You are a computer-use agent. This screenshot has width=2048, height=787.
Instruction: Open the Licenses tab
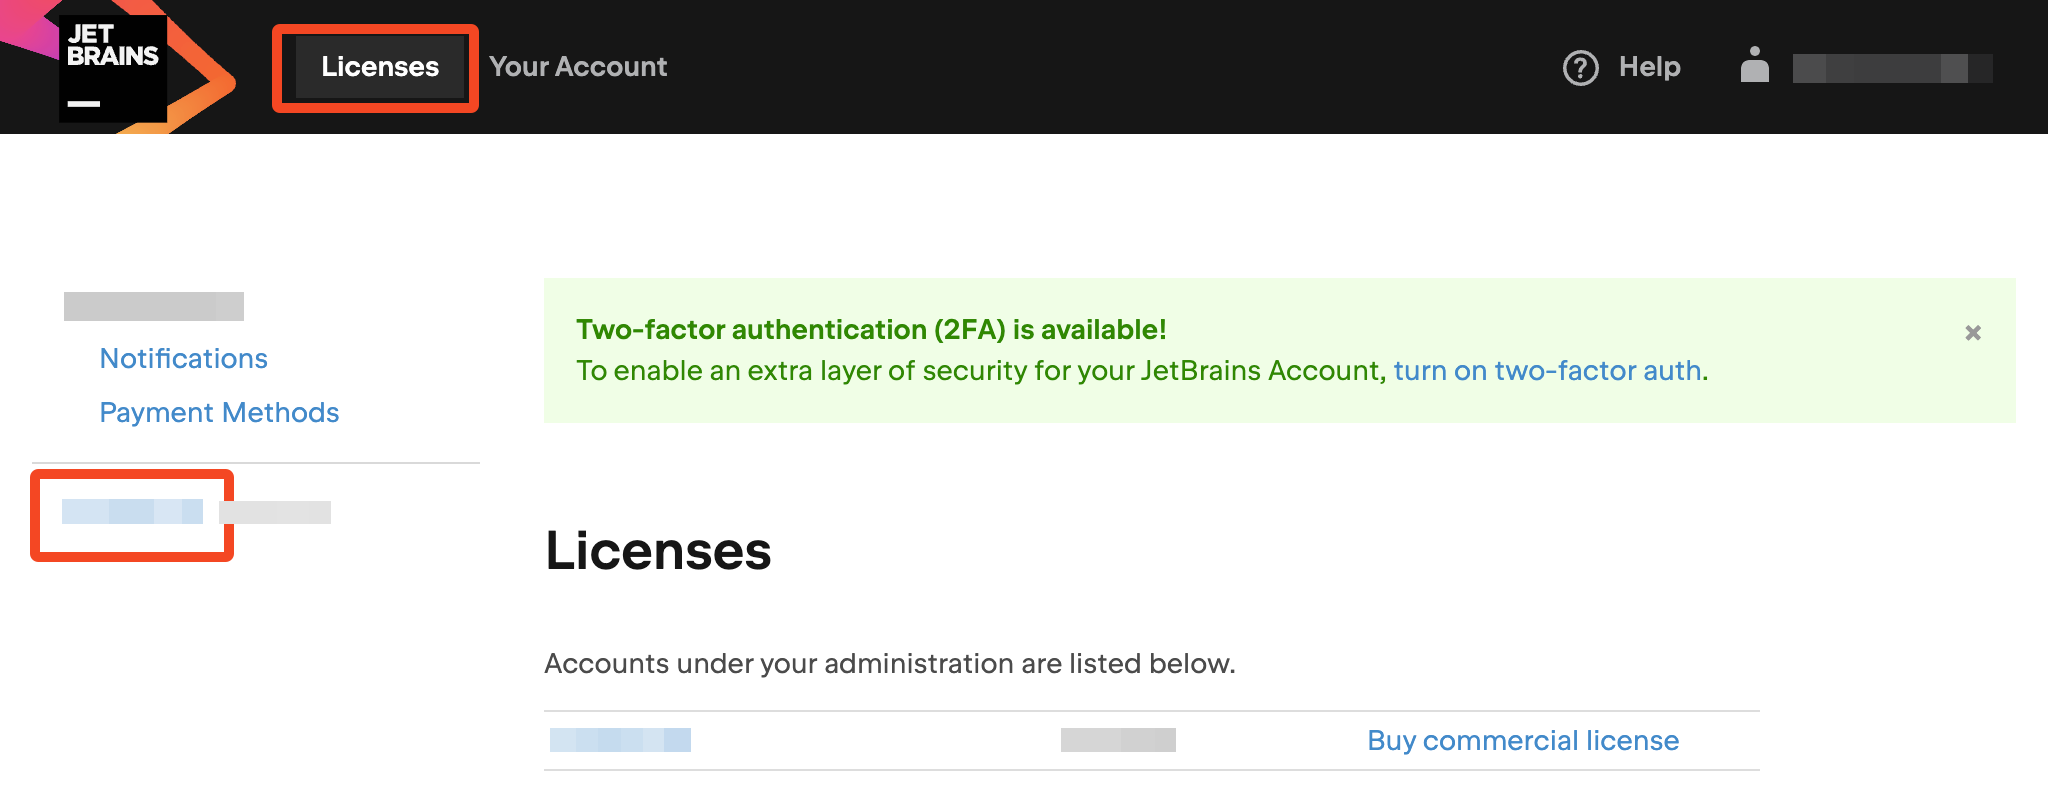point(380,67)
